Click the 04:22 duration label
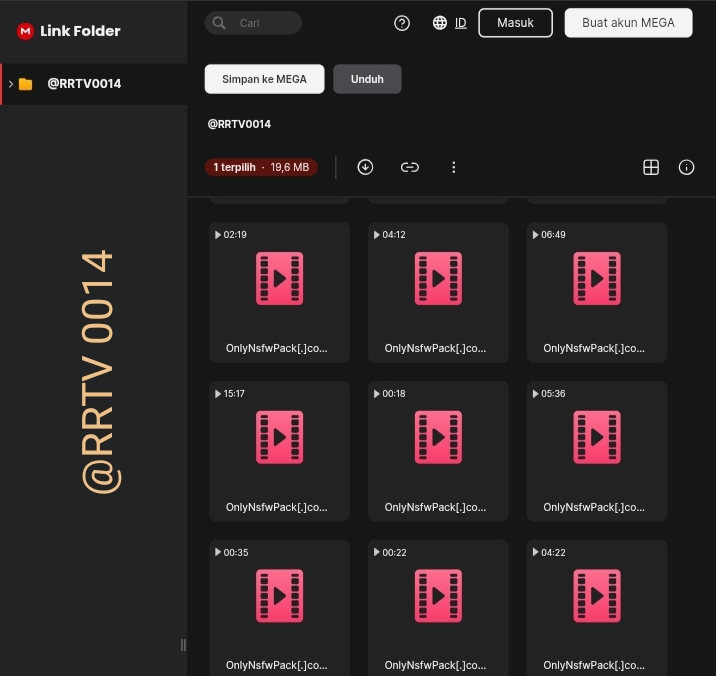 (x=553, y=553)
